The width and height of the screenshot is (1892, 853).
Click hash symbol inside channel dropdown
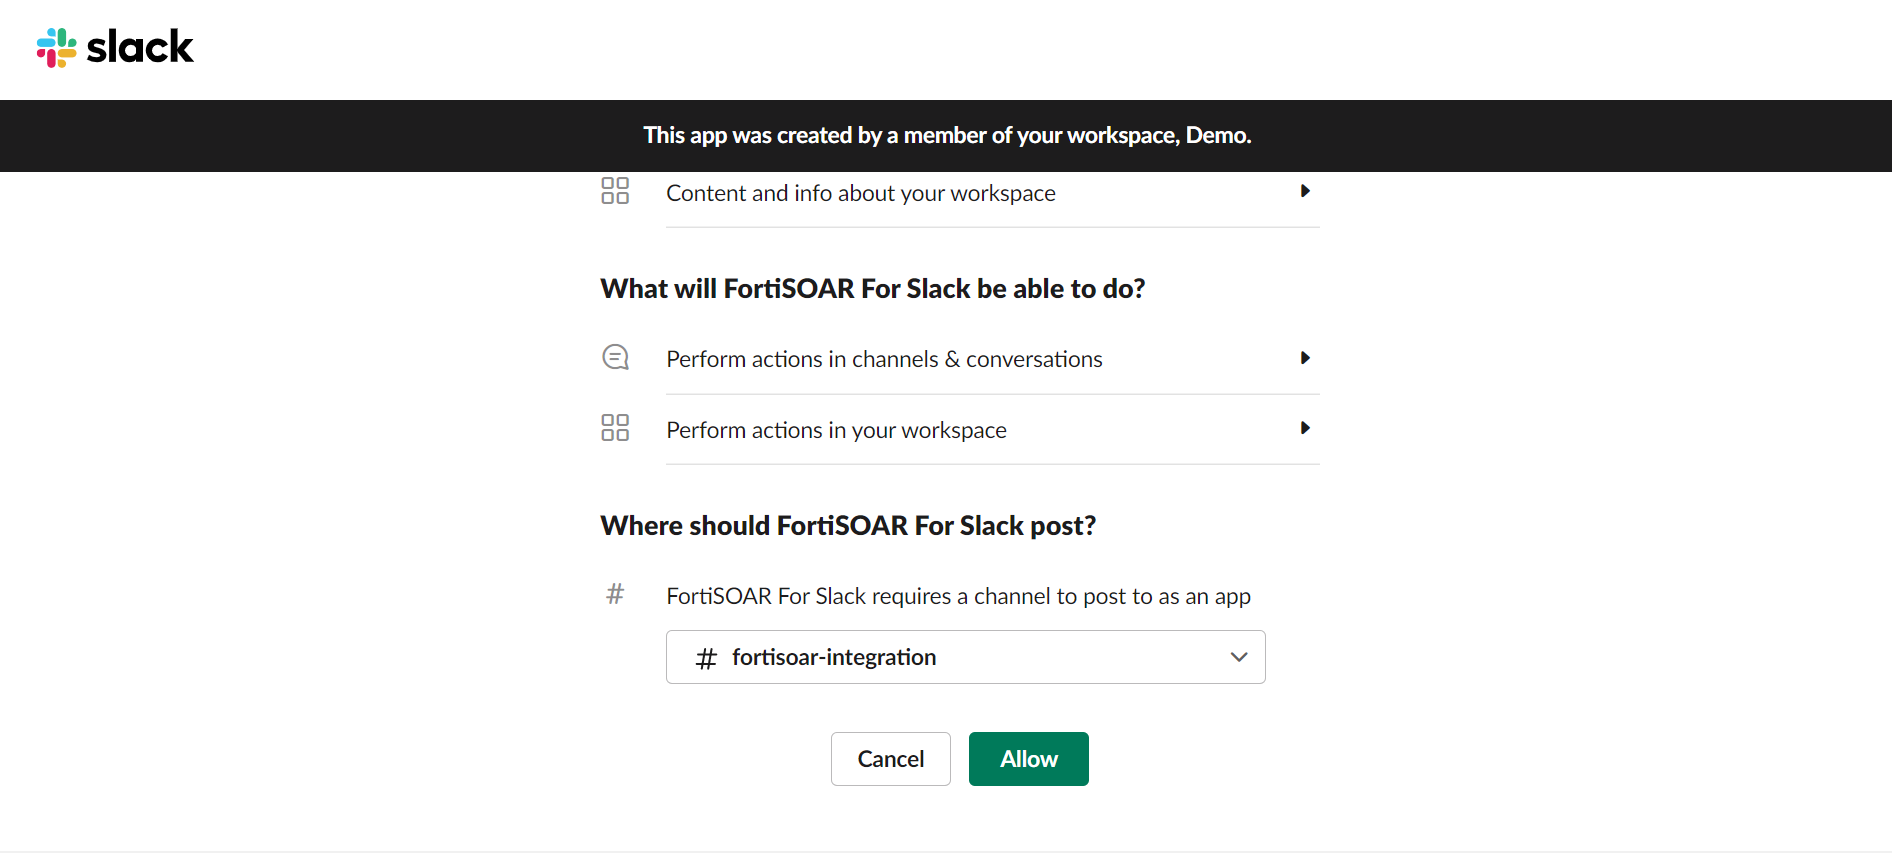[x=706, y=658]
